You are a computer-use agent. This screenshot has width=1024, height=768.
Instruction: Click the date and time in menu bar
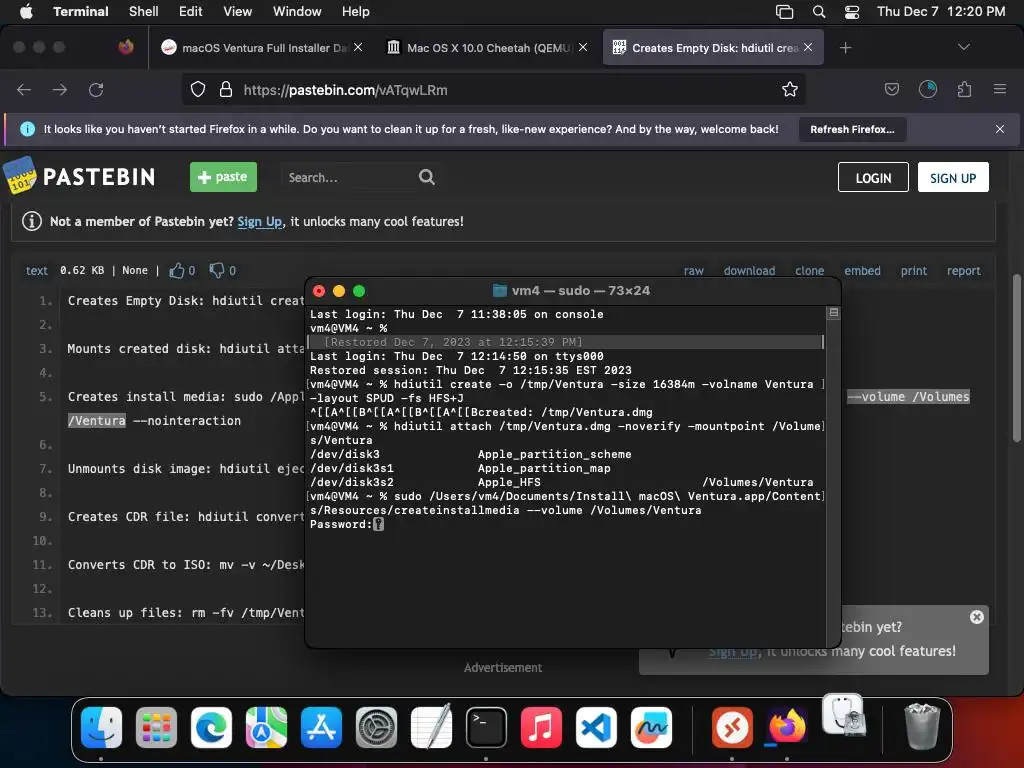point(941,11)
